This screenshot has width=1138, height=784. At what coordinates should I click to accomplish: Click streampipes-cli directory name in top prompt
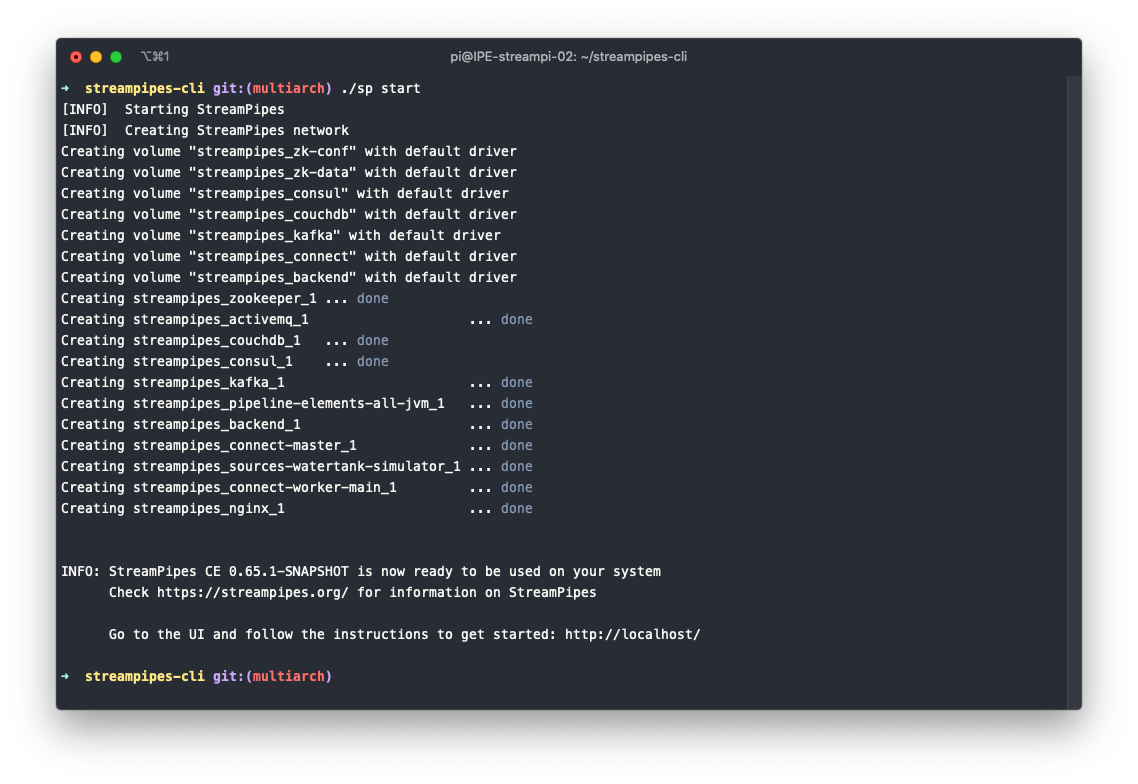(x=144, y=88)
